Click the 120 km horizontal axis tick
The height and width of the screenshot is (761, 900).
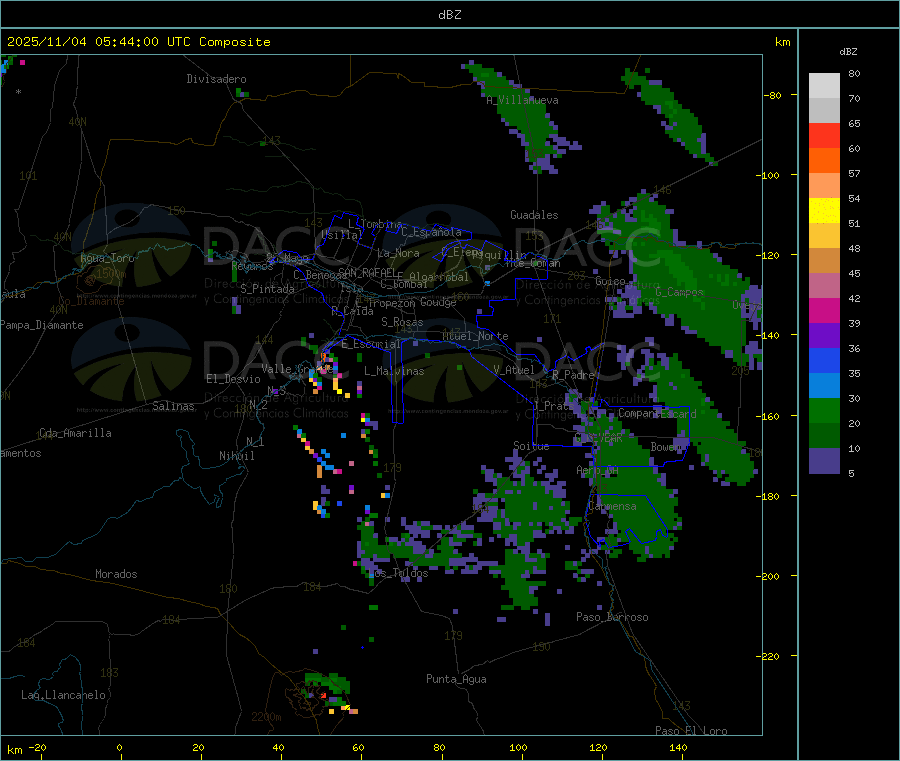click(x=598, y=747)
